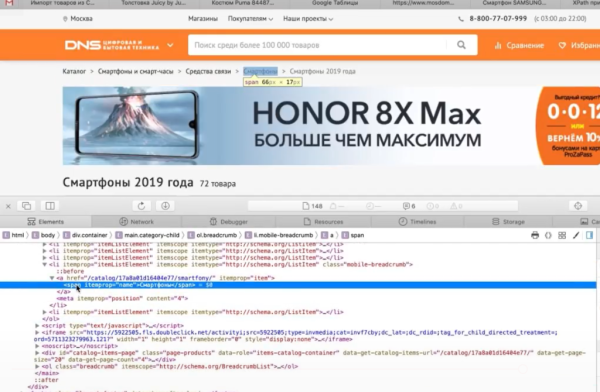Select ol.breadcrumb in DOM path bar
This screenshot has width=600, height=392.
pos(212,235)
